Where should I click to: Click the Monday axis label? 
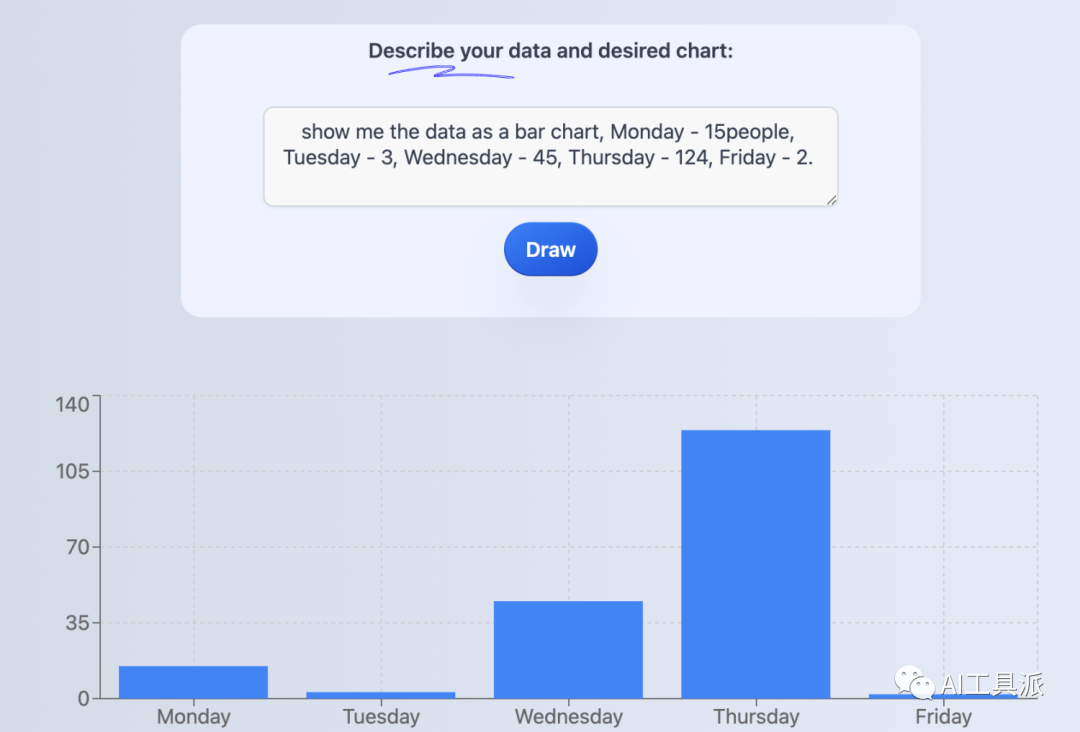point(194,717)
